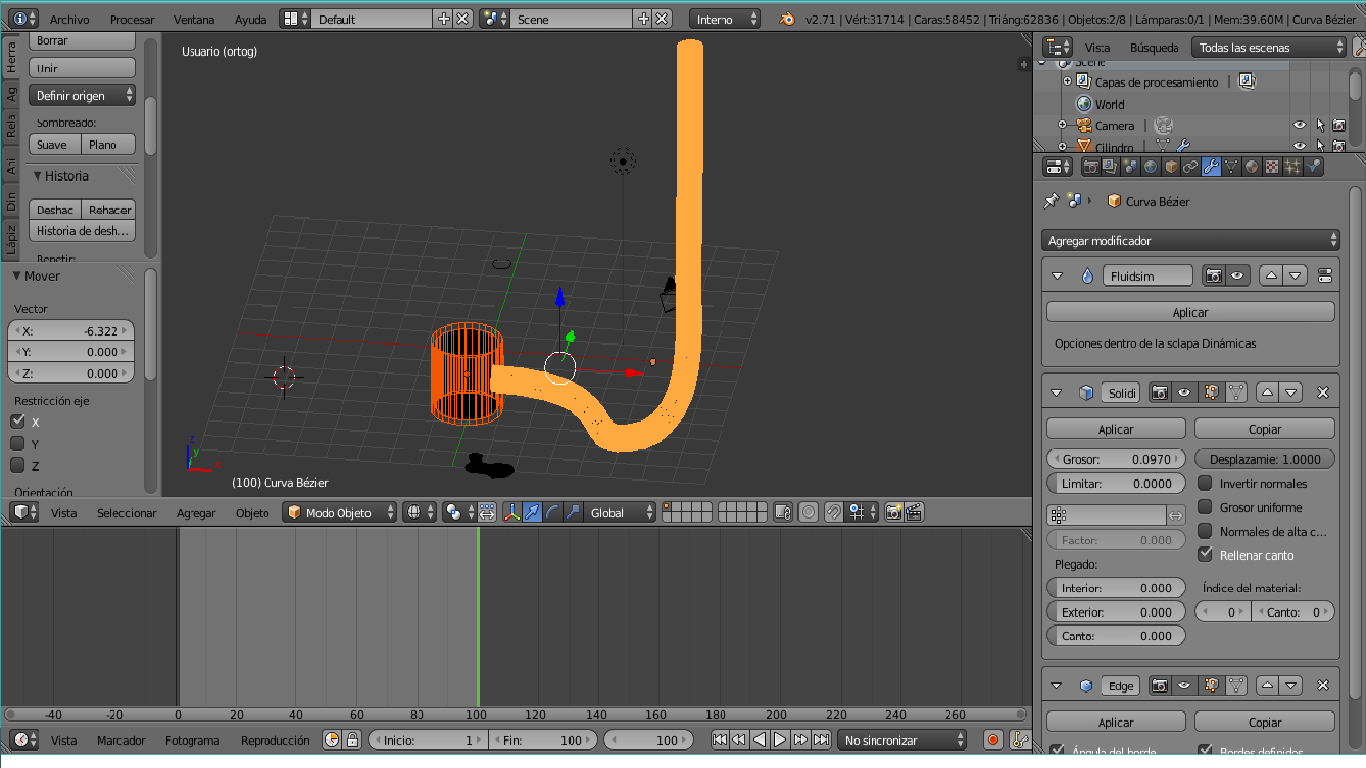Click the Grosor value slider
This screenshot has height=768, width=1366.
1115,460
